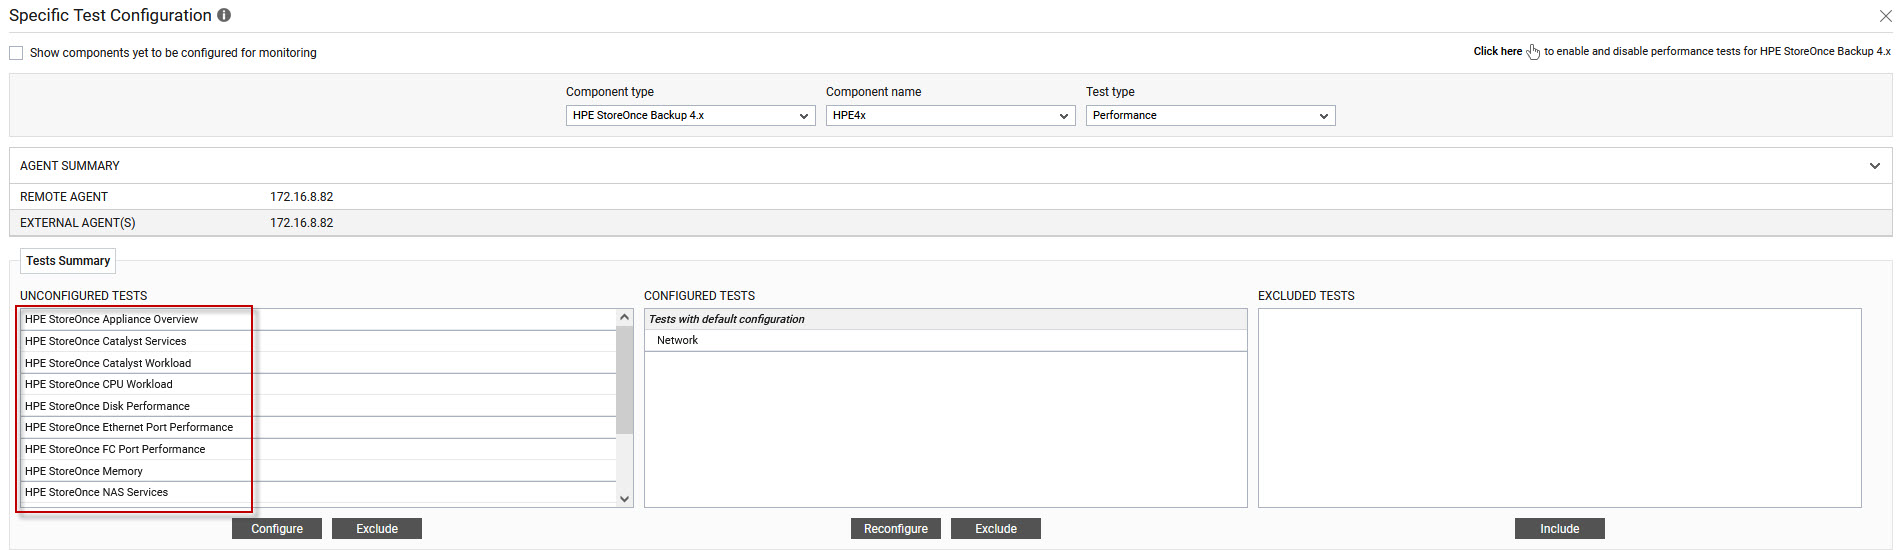Select HPE StoreOnce Catalyst Workload test

pyautogui.click(x=318, y=363)
